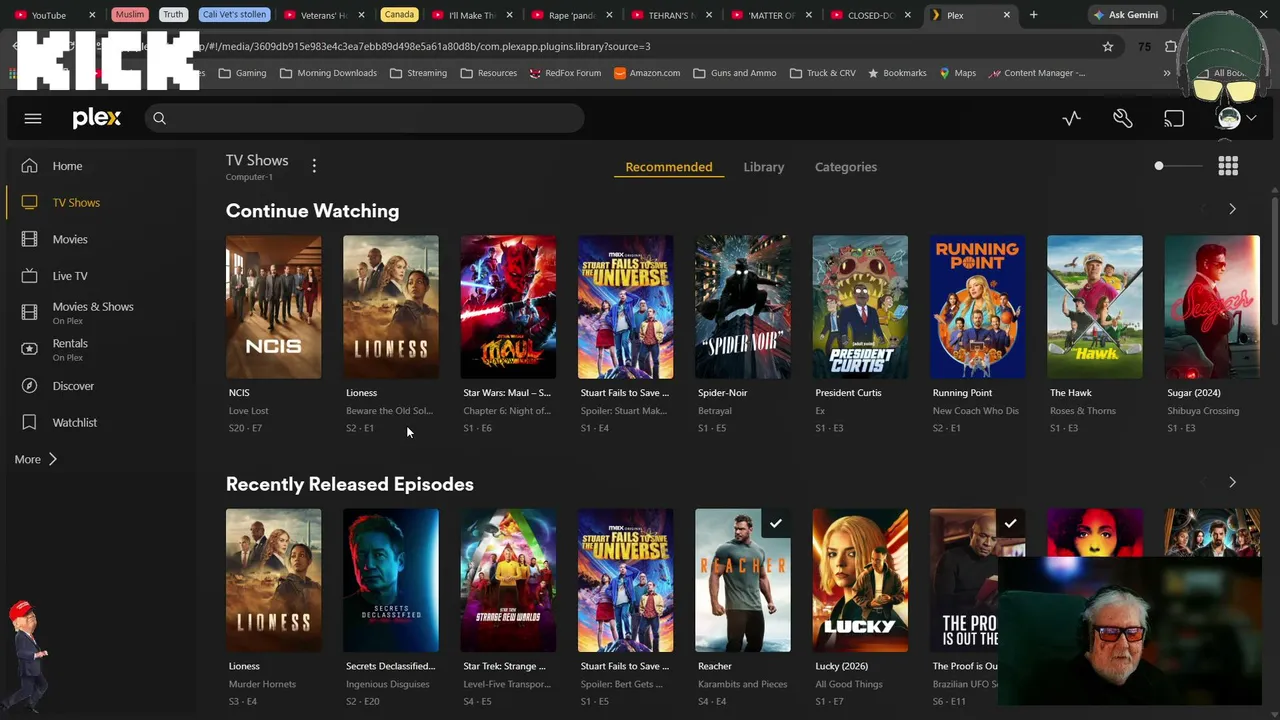
Task: Open the RedFox Forum bookmark
Action: [566, 73]
